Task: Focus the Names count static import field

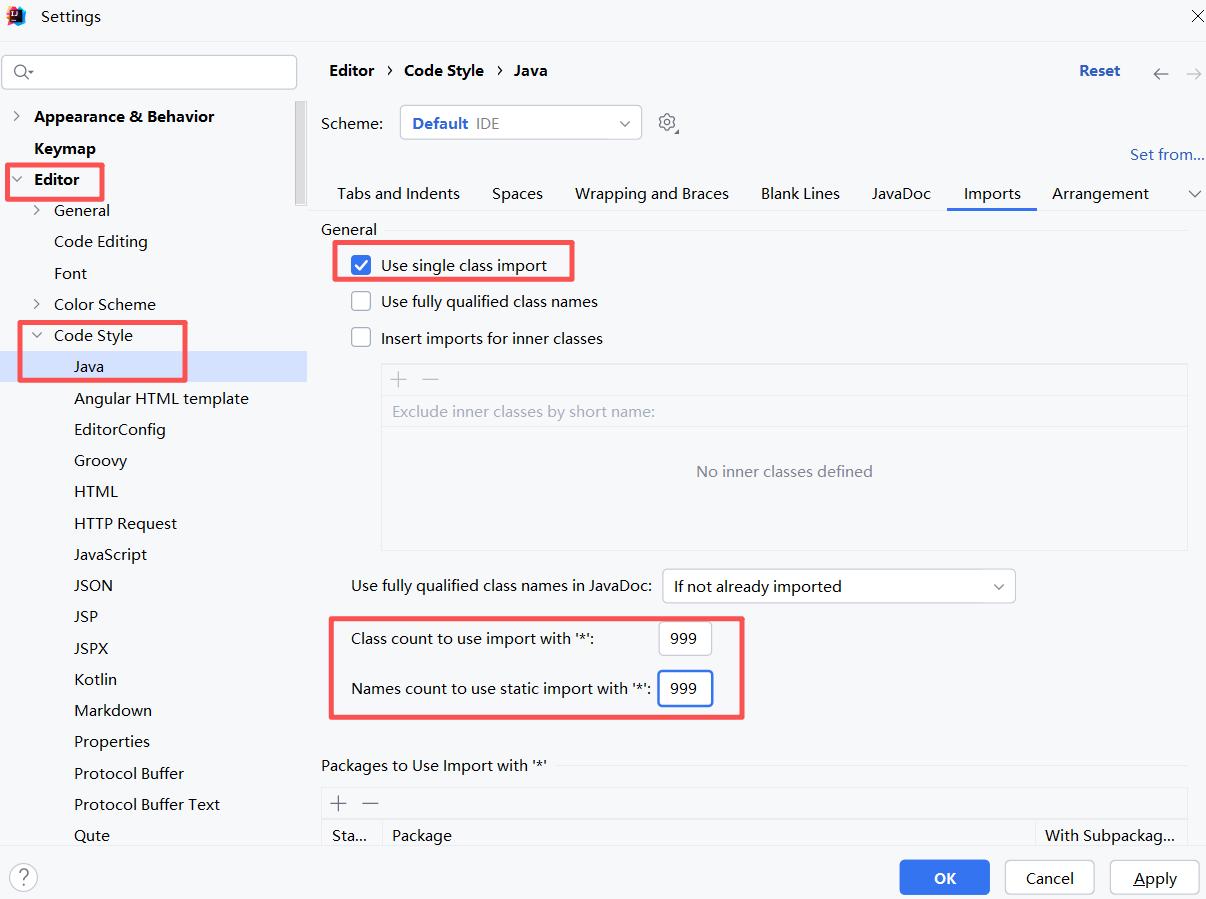Action: [685, 688]
